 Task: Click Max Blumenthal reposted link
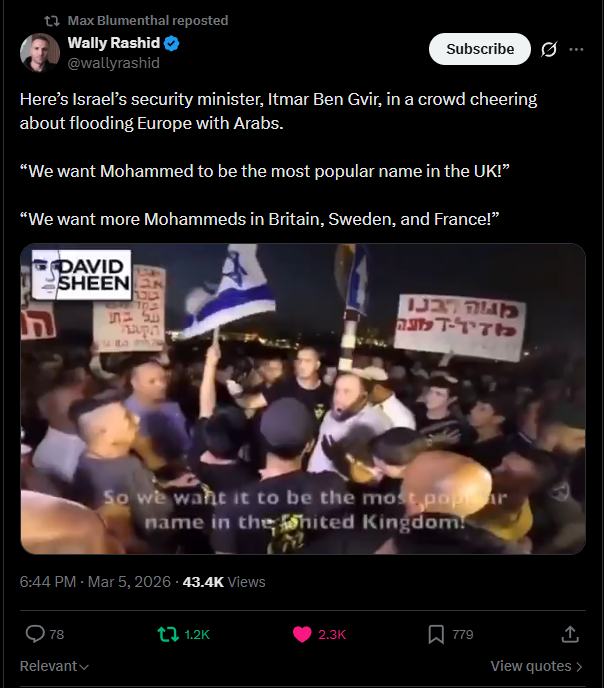pos(148,21)
